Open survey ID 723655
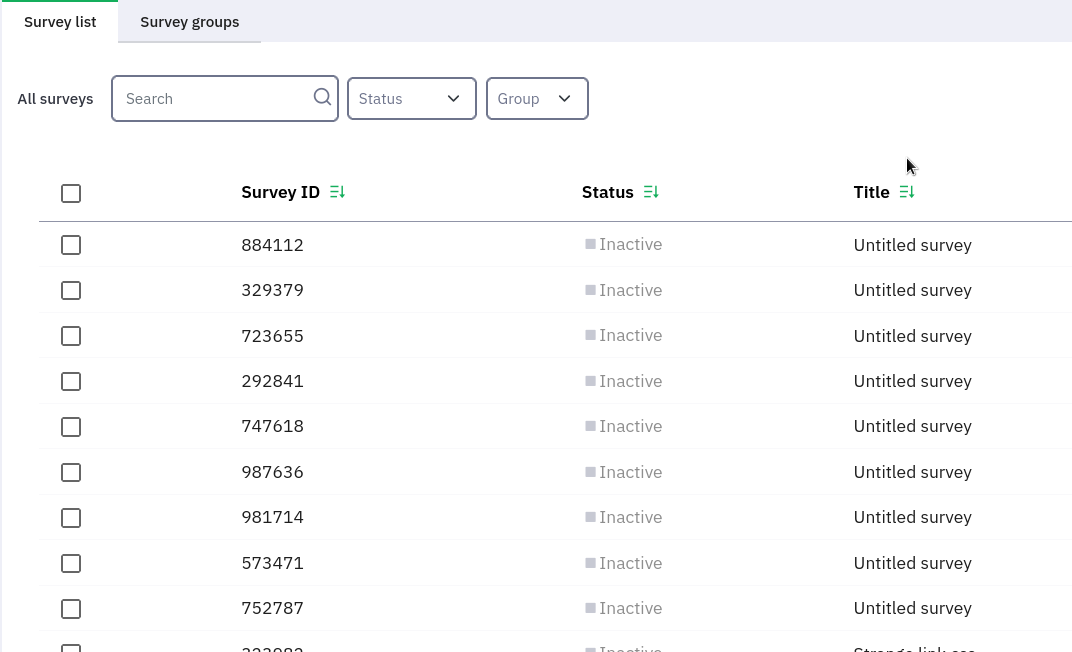1072x652 pixels. tap(272, 336)
